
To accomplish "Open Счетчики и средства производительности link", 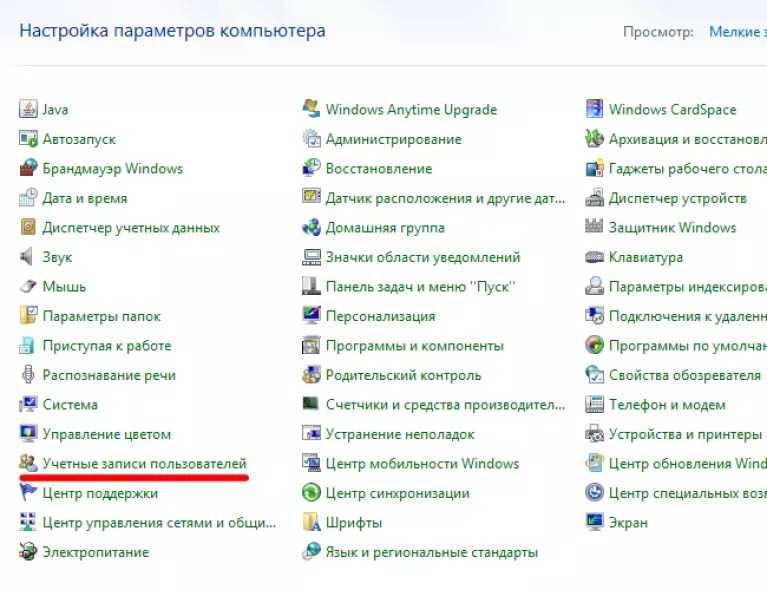I will (445, 405).
